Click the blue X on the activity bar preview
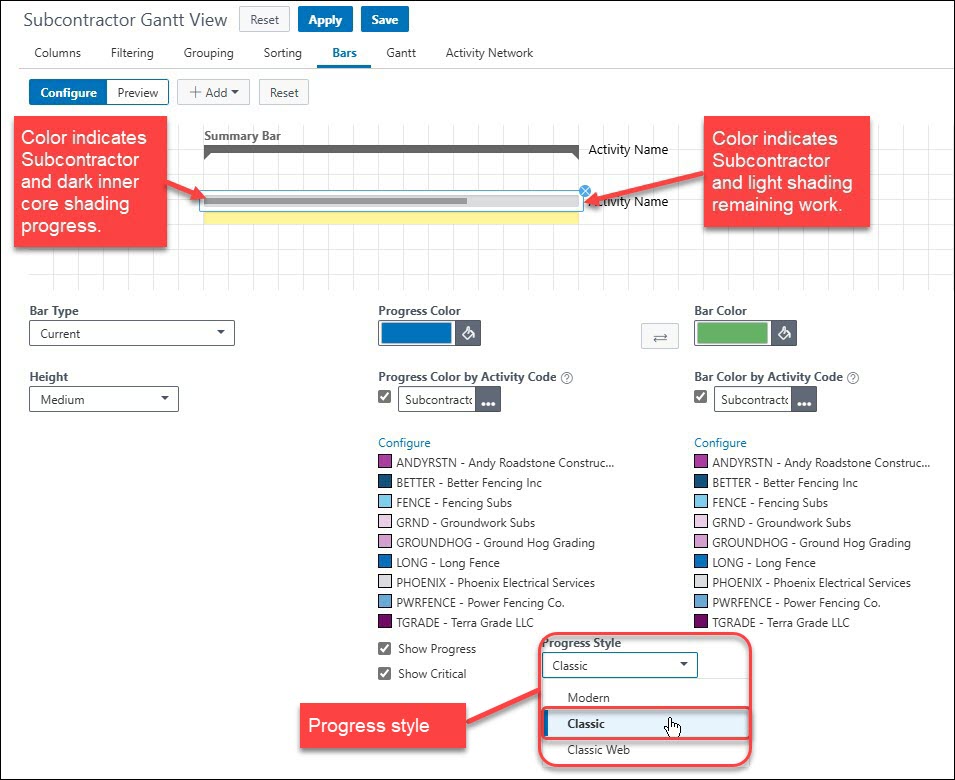 click(x=584, y=191)
